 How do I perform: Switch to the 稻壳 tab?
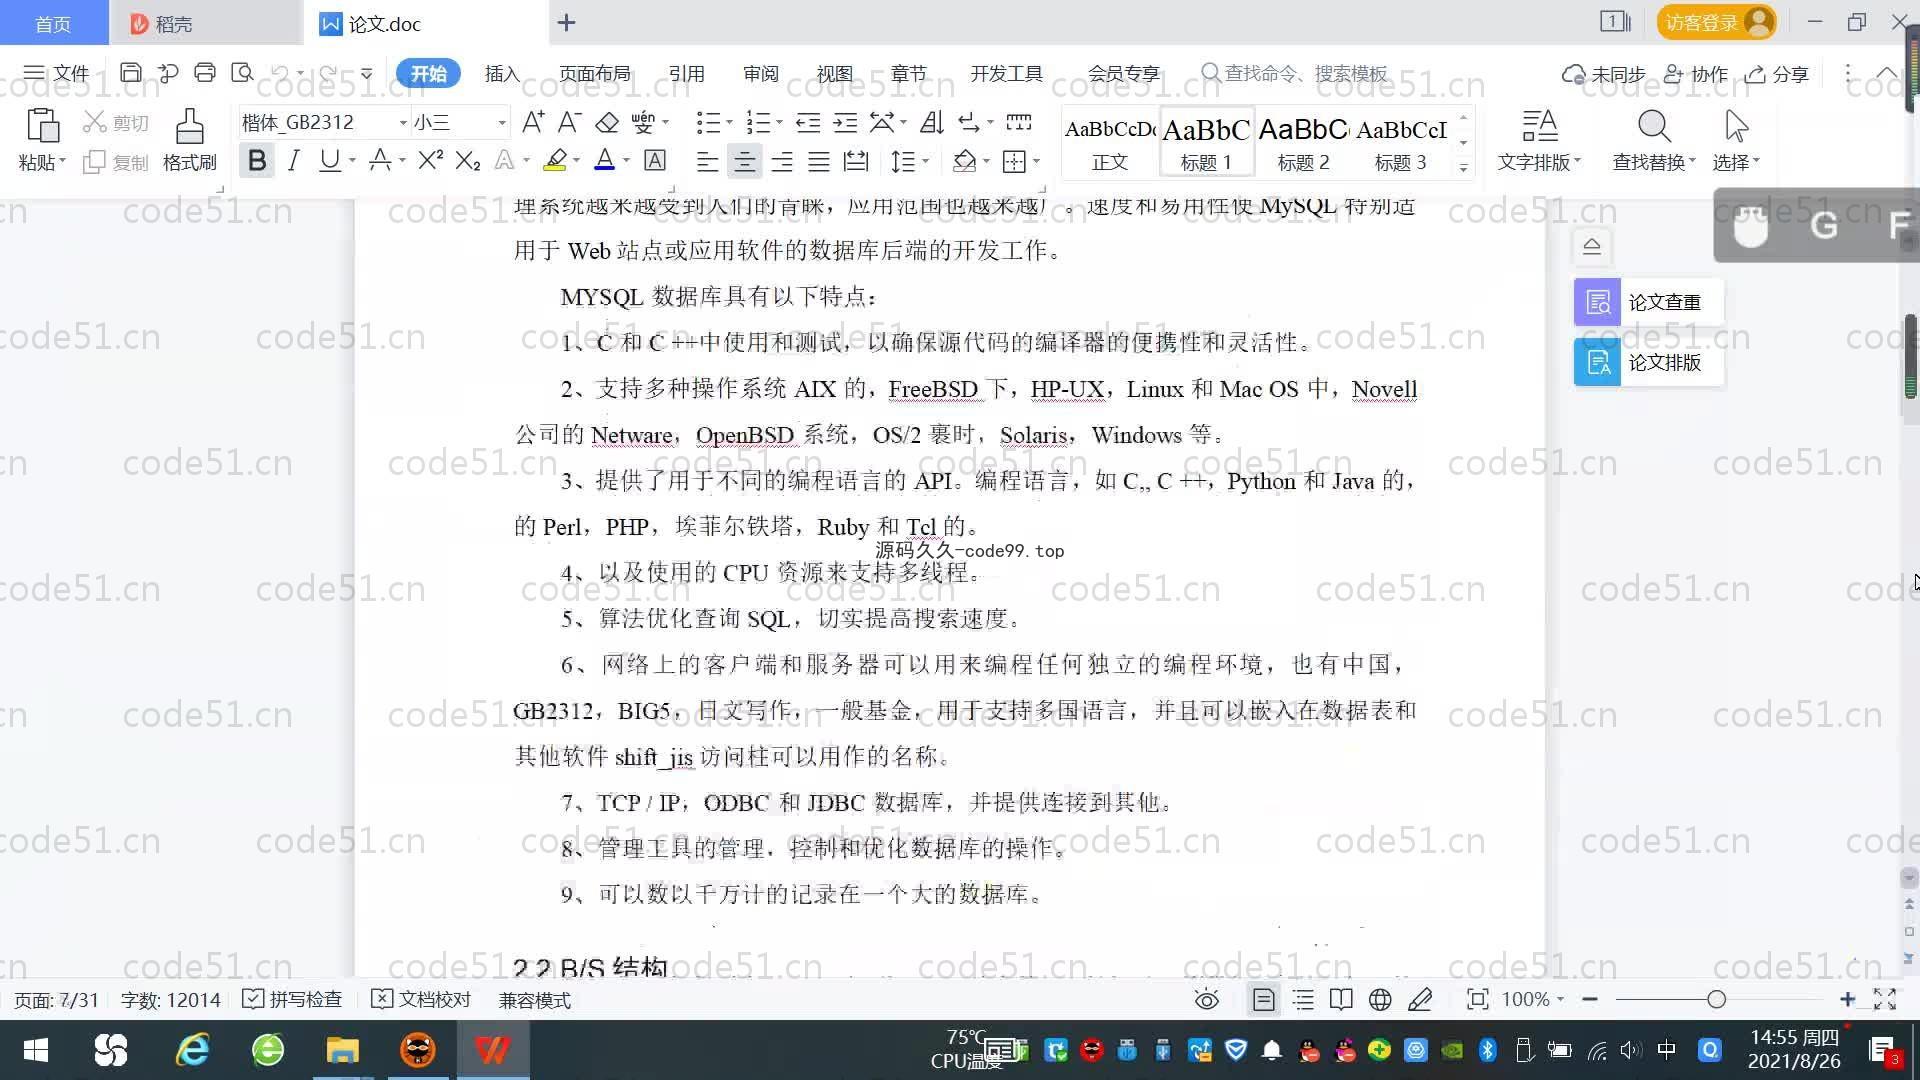pos(205,23)
